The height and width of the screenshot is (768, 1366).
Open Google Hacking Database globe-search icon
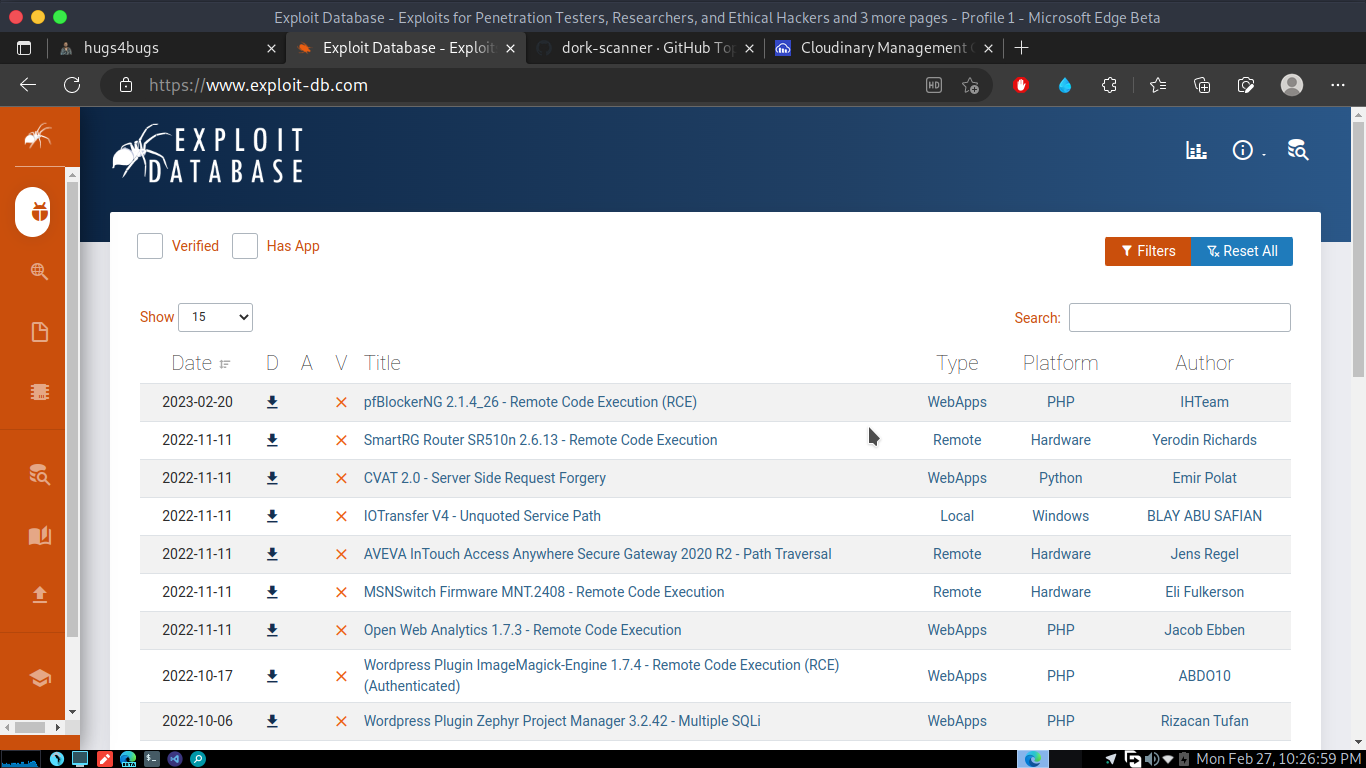39,271
